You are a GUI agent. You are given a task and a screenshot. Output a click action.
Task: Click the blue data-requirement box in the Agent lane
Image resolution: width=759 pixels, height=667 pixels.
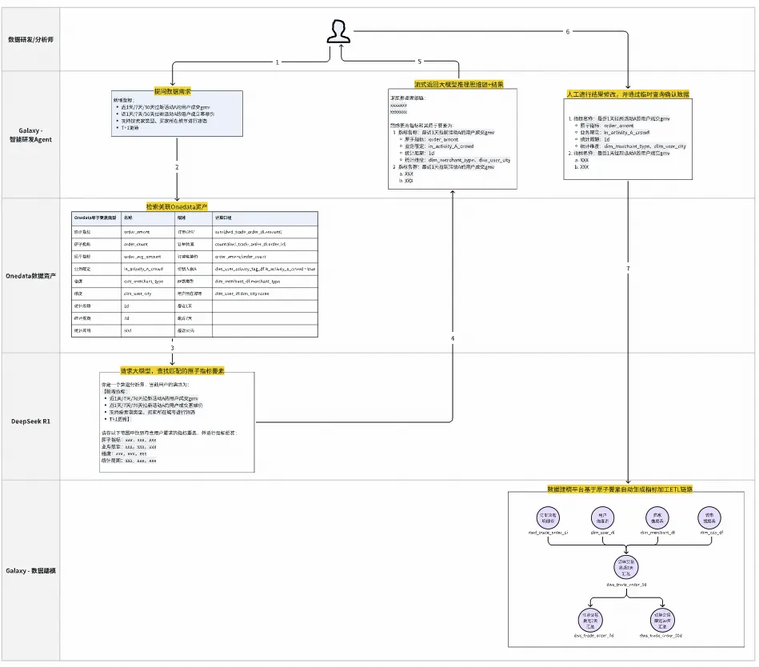[x=177, y=114]
